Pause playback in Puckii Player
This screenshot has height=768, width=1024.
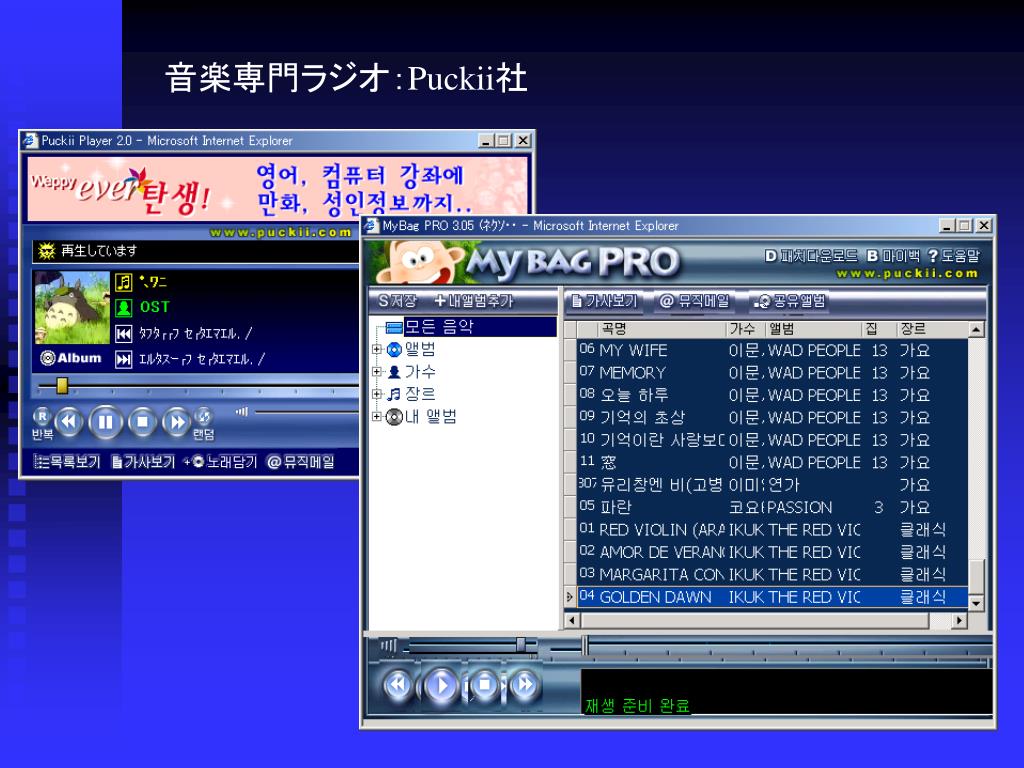coord(105,422)
